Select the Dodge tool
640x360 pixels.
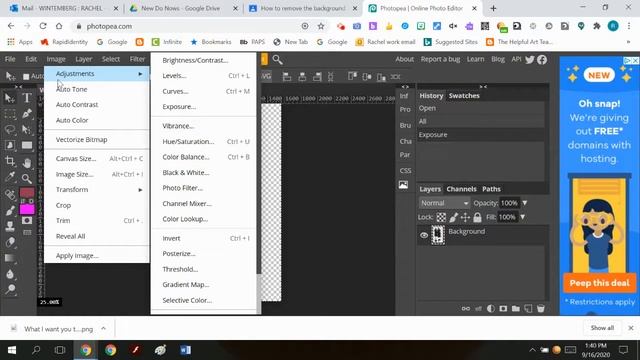pyautogui.click(x=10, y=289)
